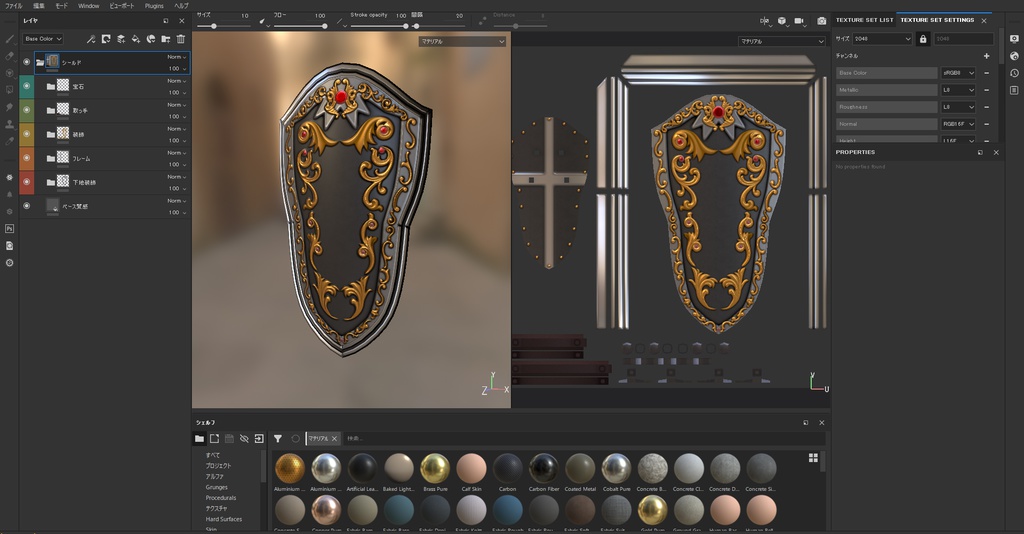Toggle visibility of 宝石 layer
Screen dimensions: 1024x534
[x=27, y=86]
